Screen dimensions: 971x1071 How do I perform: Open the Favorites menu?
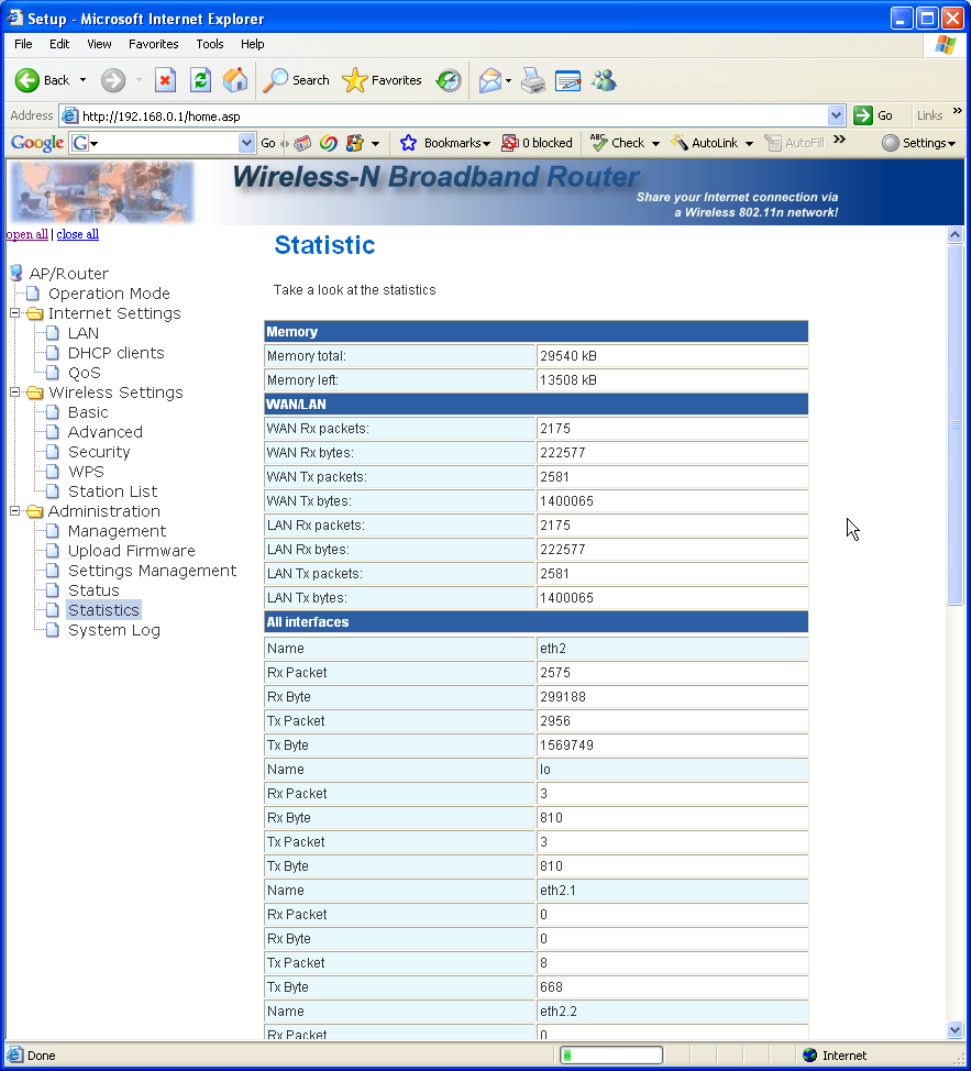[x=153, y=44]
